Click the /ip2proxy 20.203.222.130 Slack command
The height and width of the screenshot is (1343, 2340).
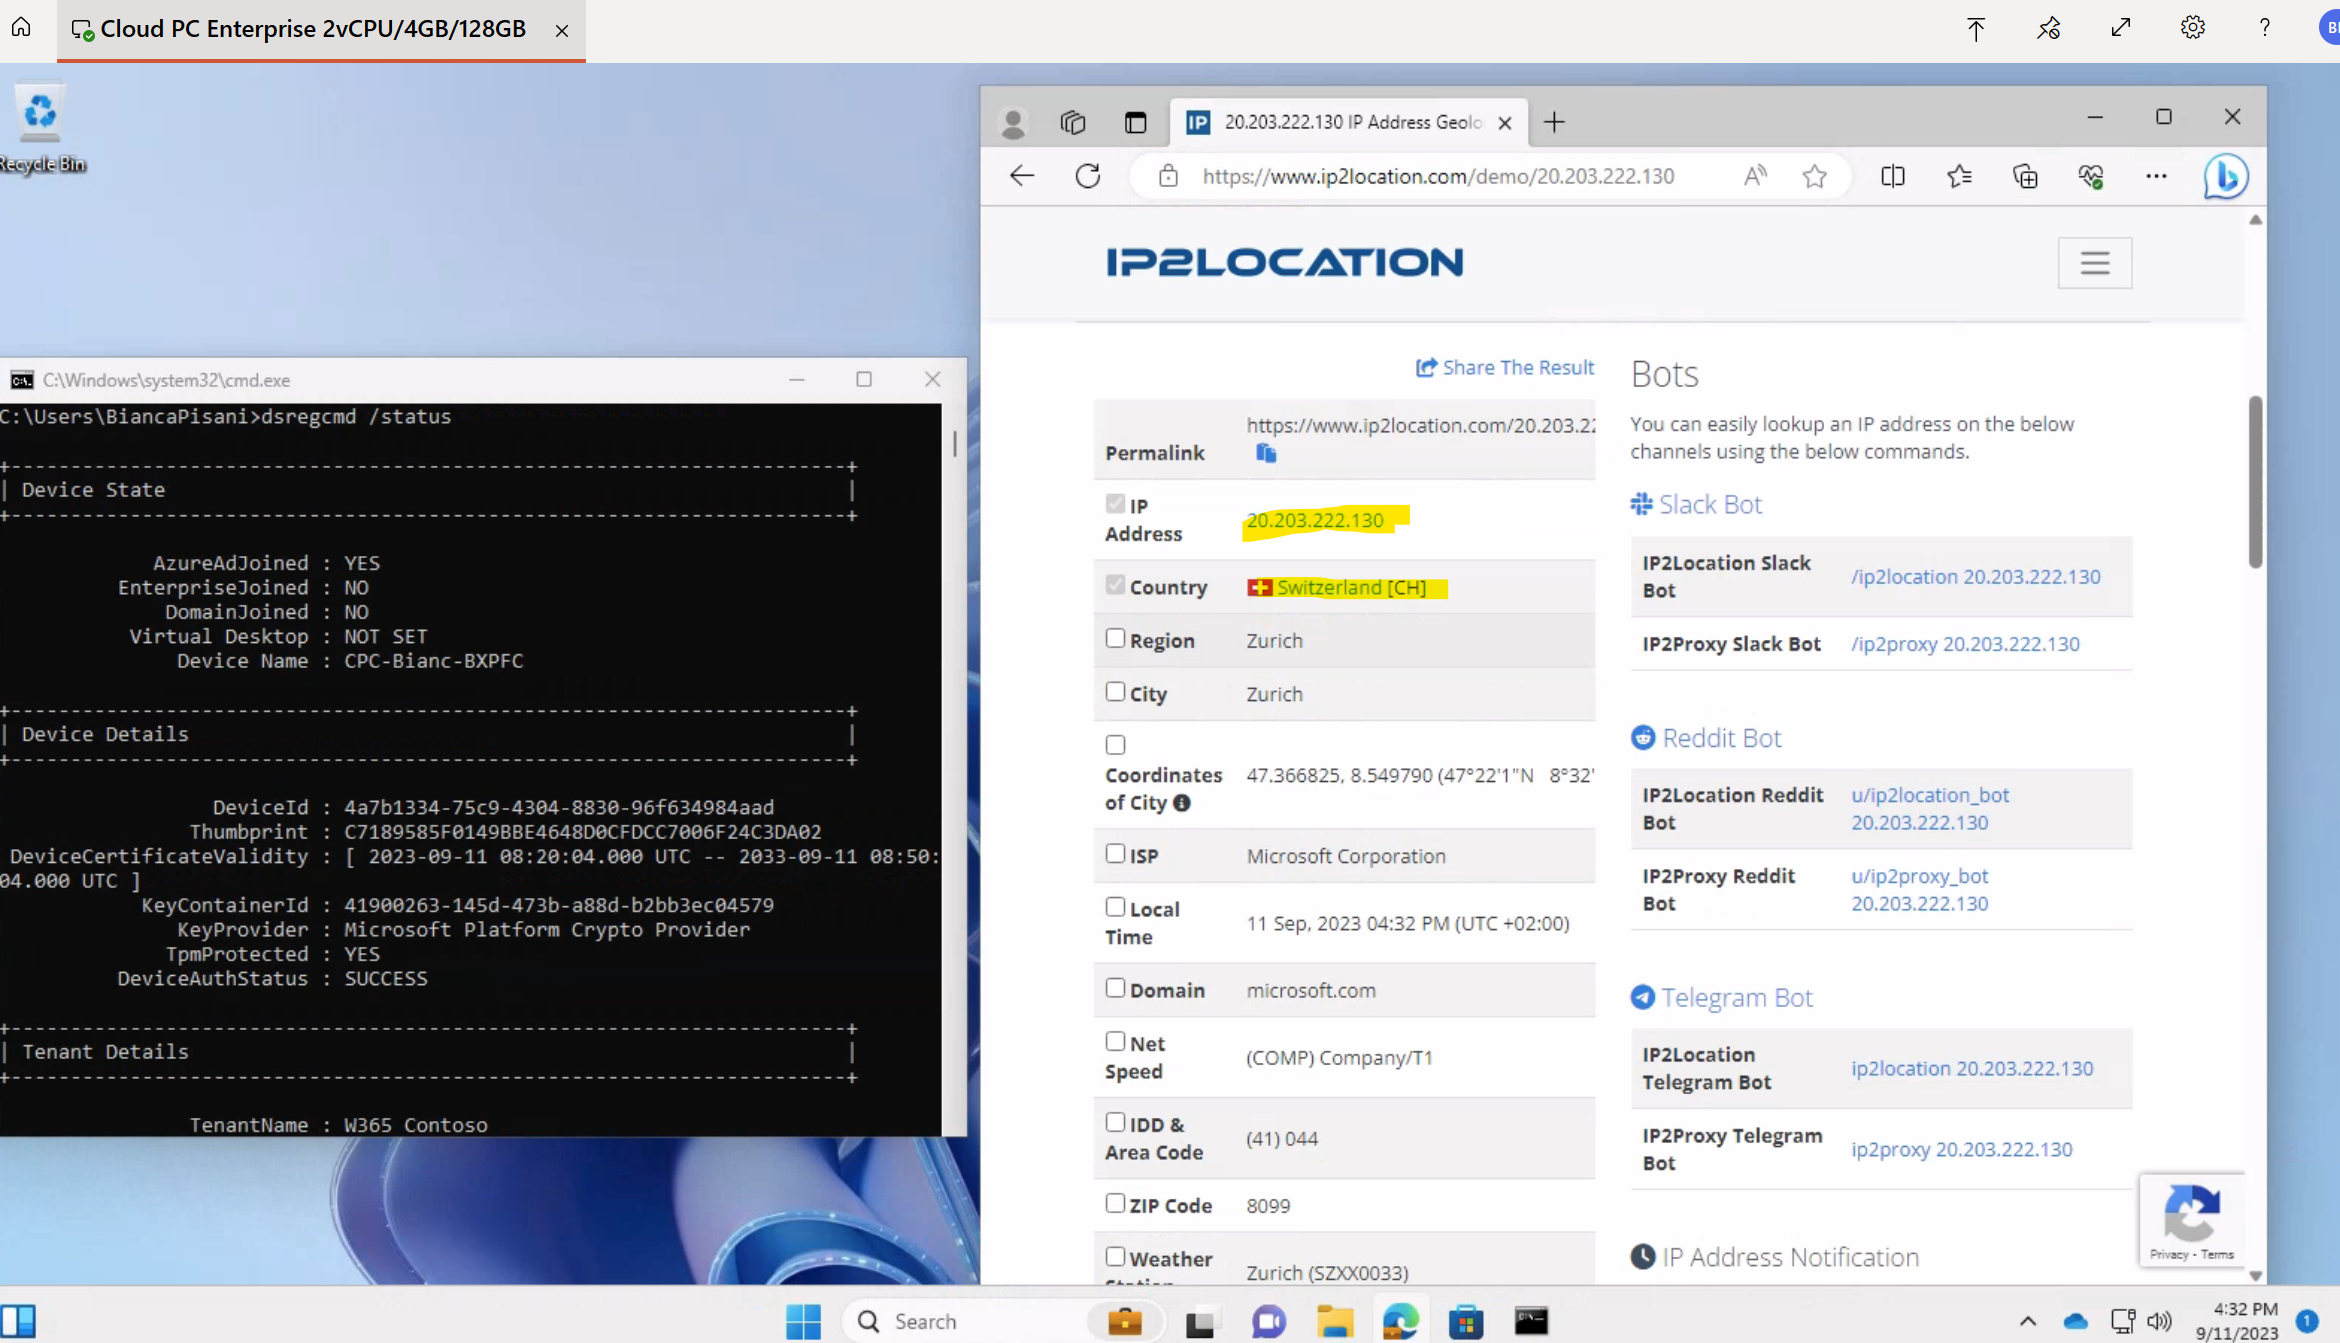pyautogui.click(x=1965, y=644)
